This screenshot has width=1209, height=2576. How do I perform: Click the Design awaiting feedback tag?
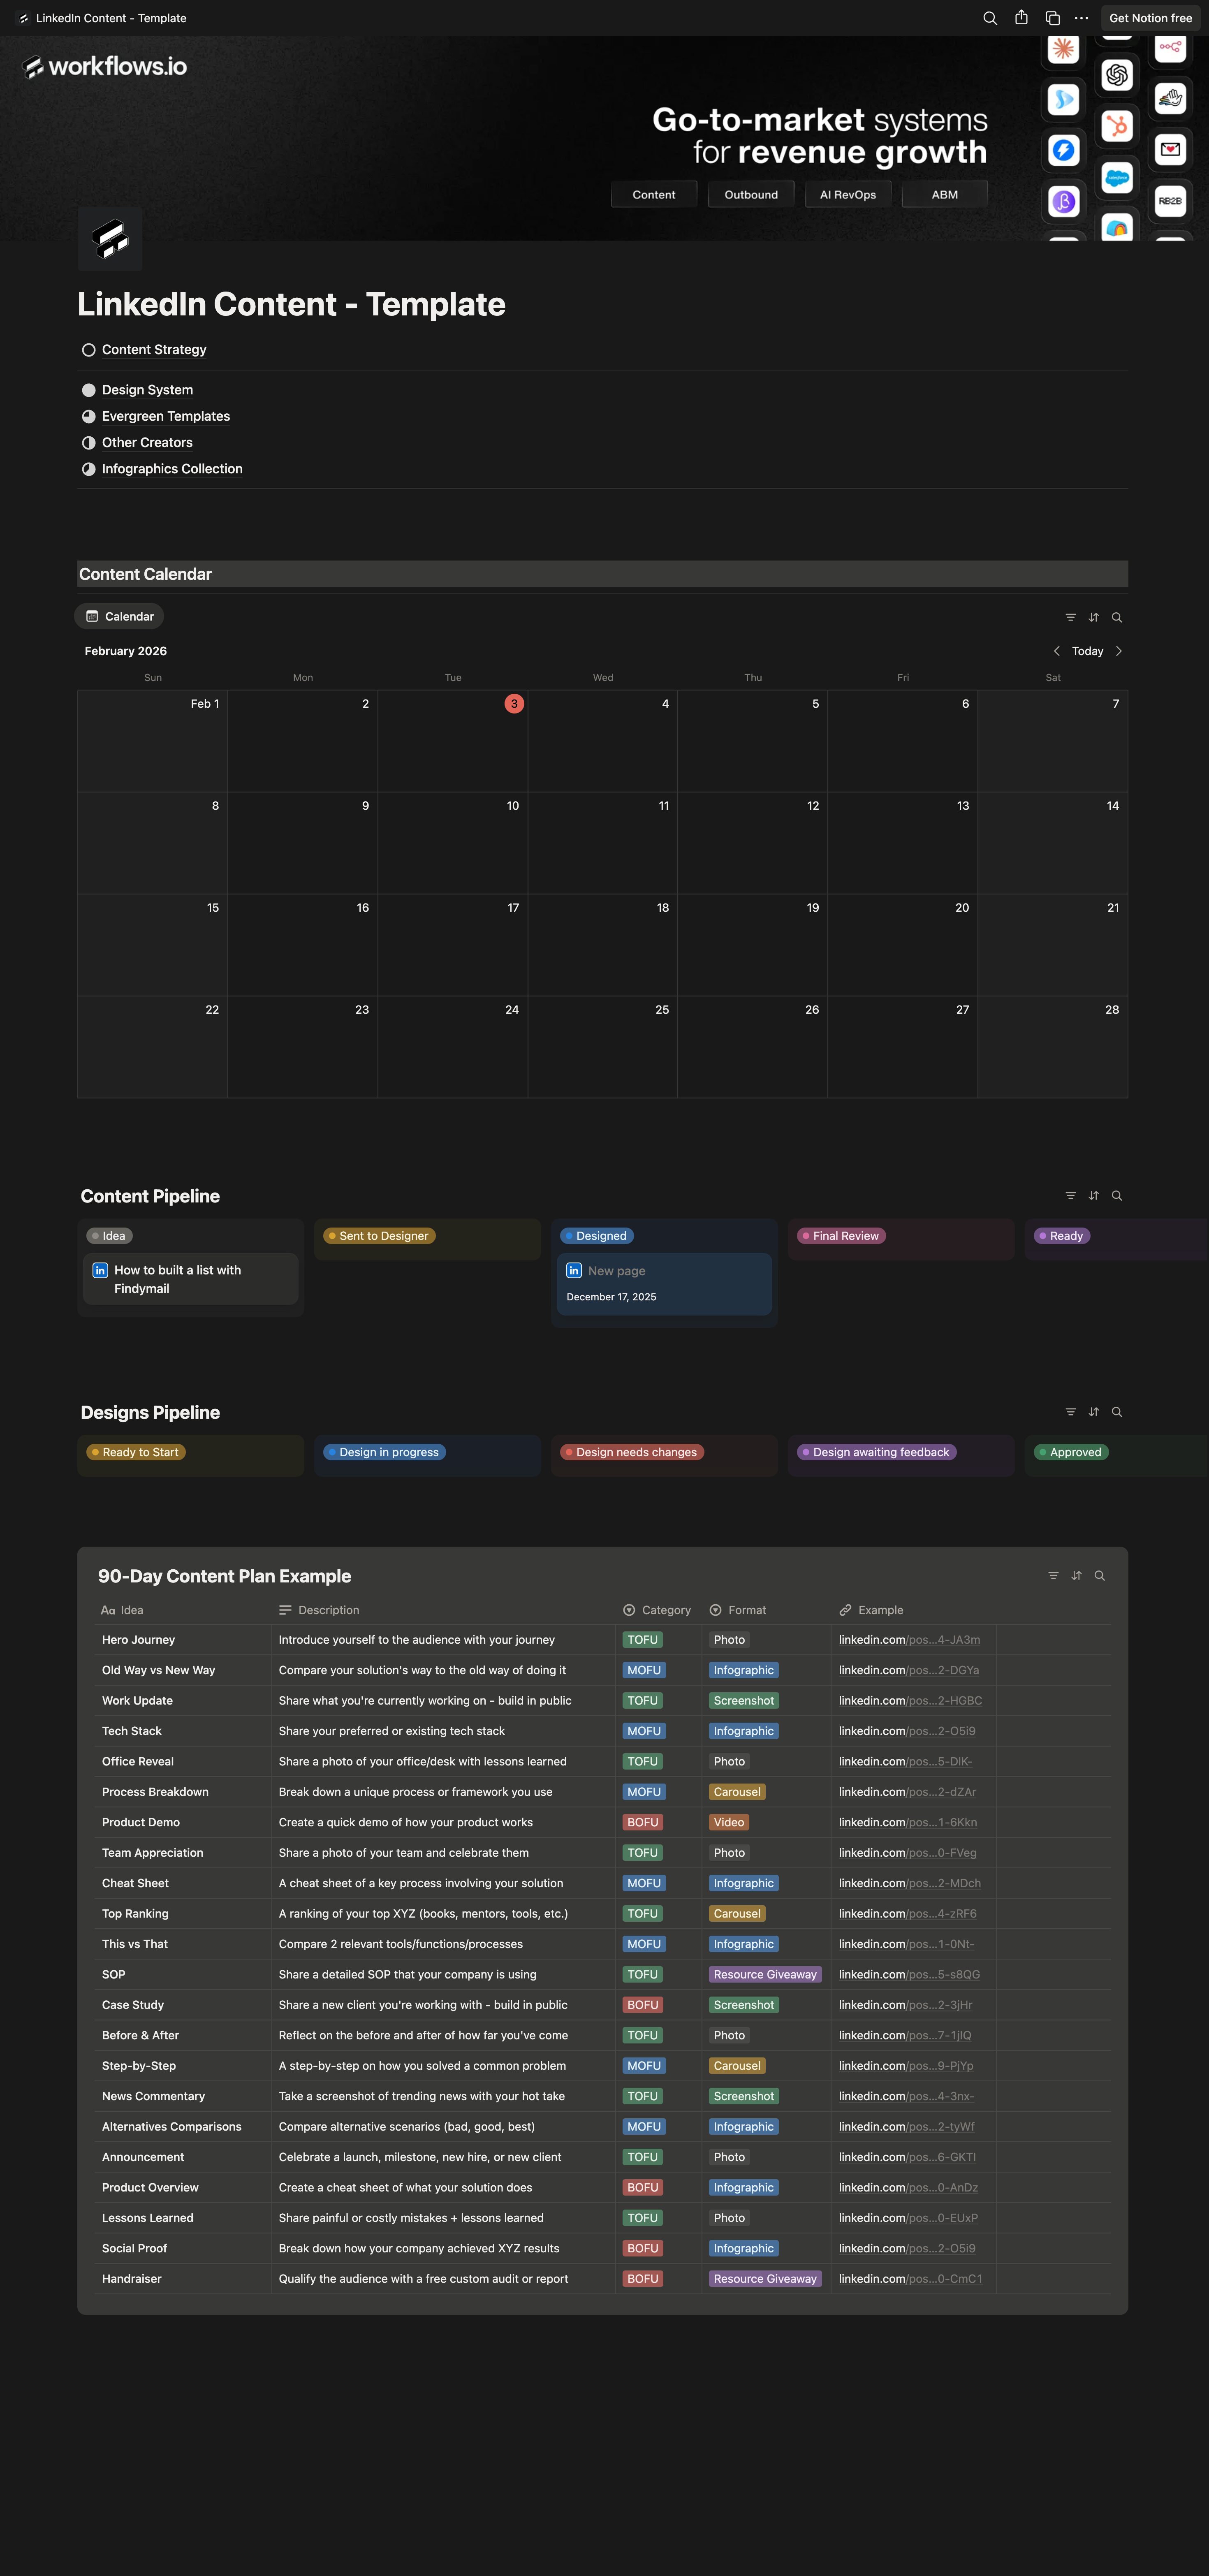[877, 1452]
